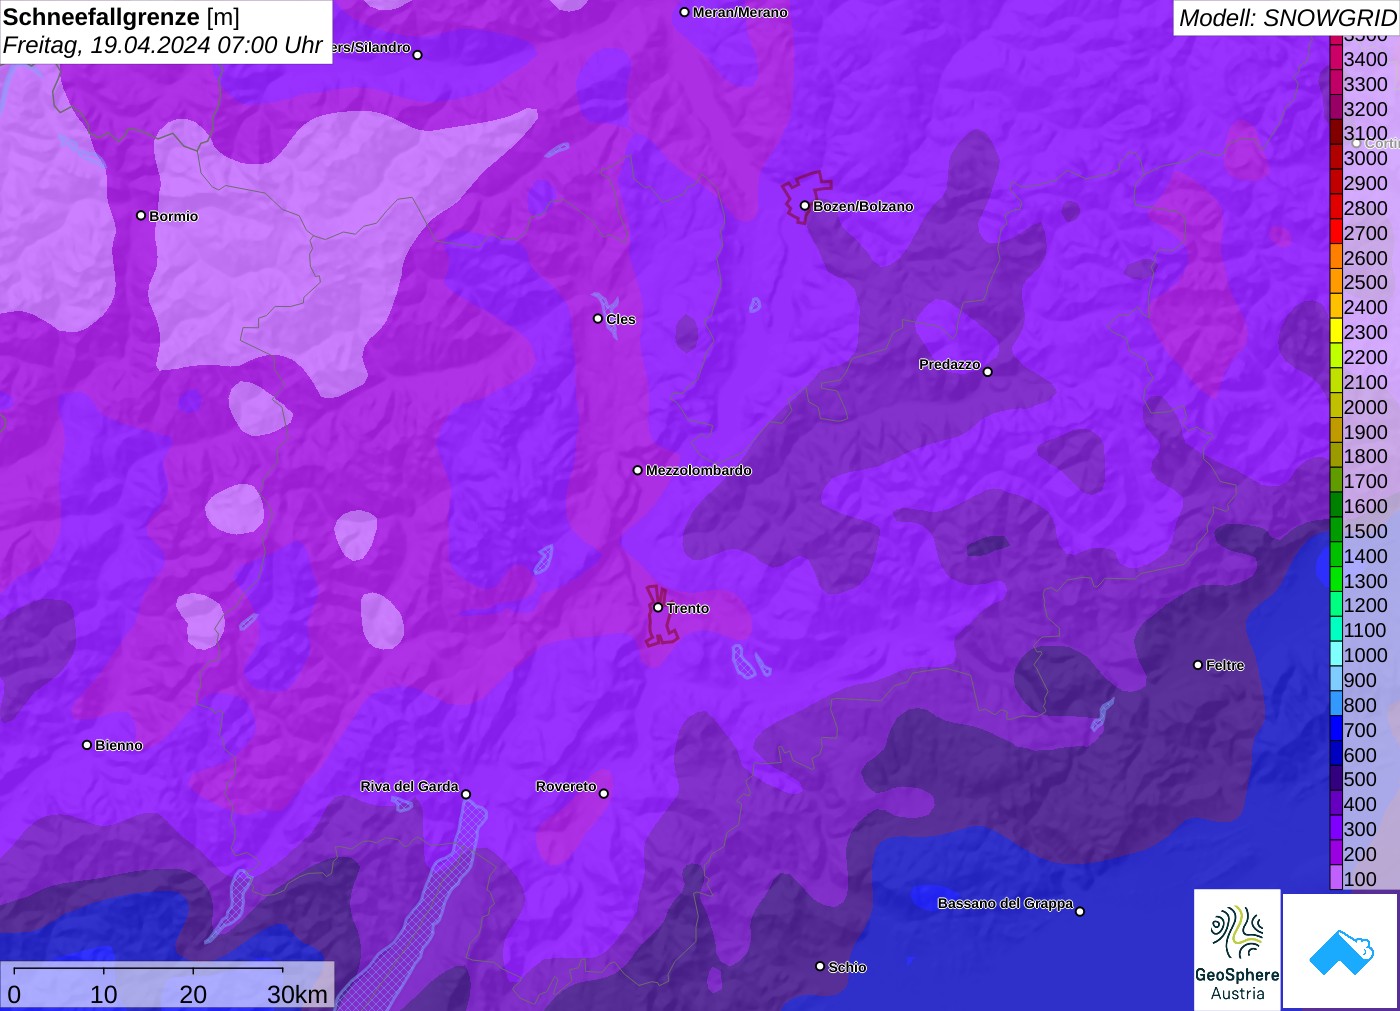The height and width of the screenshot is (1011, 1400).
Task: Click the 200 legend value label
Action: (1360, 854)
